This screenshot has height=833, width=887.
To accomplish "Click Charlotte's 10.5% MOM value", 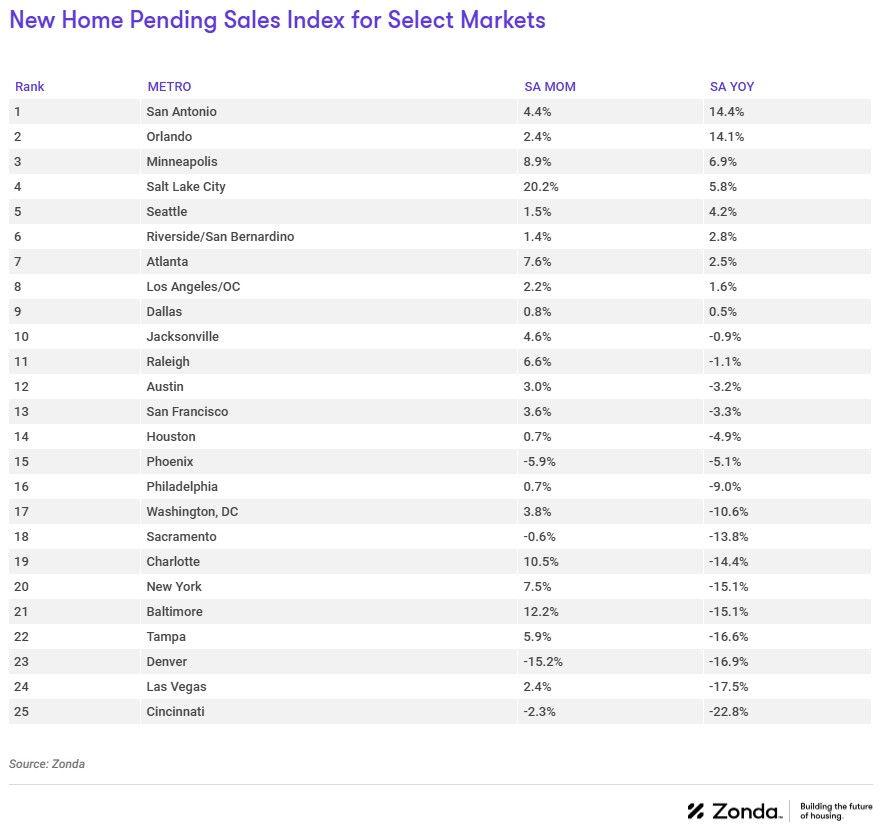I will point(541,562).
